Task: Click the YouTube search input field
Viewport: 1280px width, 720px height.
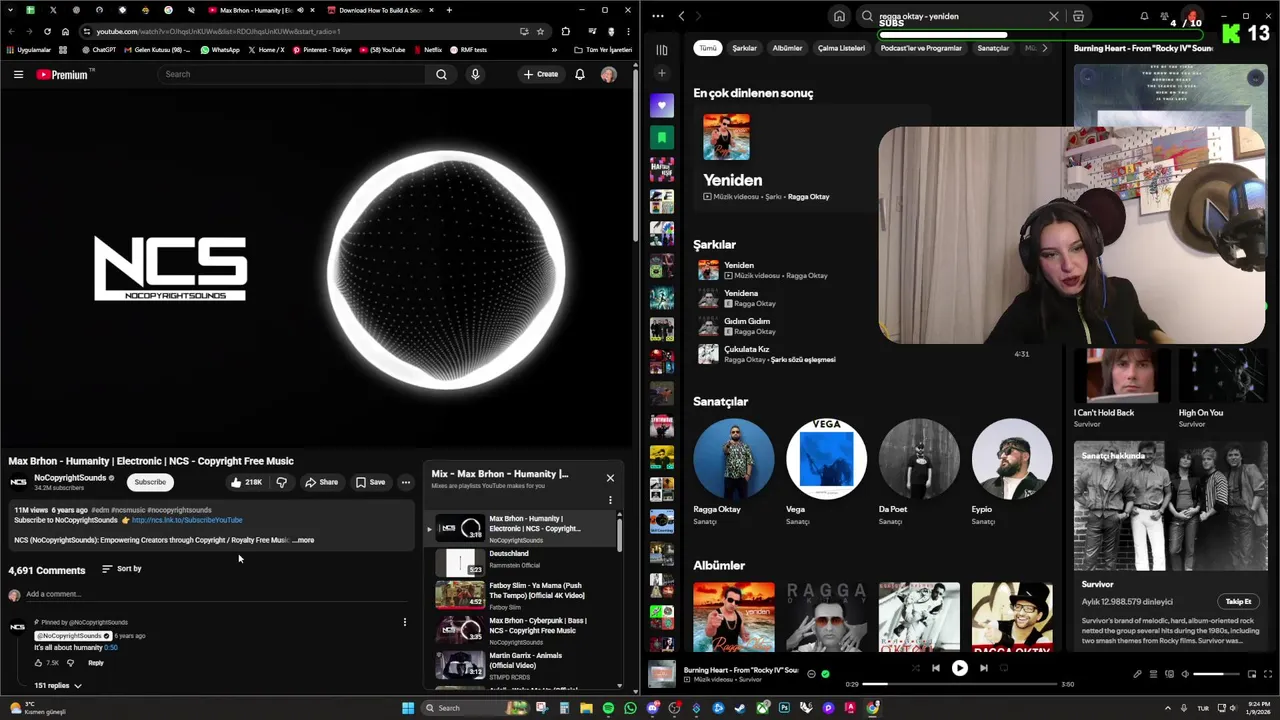Action: (292, 74)
